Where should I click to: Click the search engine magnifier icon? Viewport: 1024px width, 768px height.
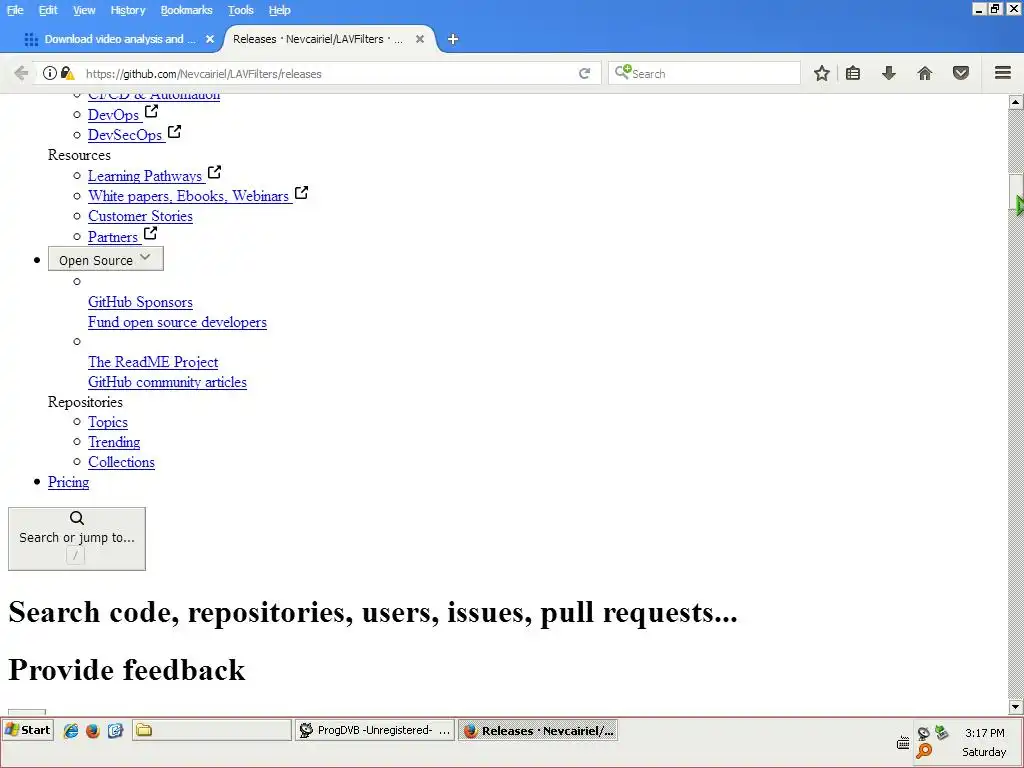(622, 72)
